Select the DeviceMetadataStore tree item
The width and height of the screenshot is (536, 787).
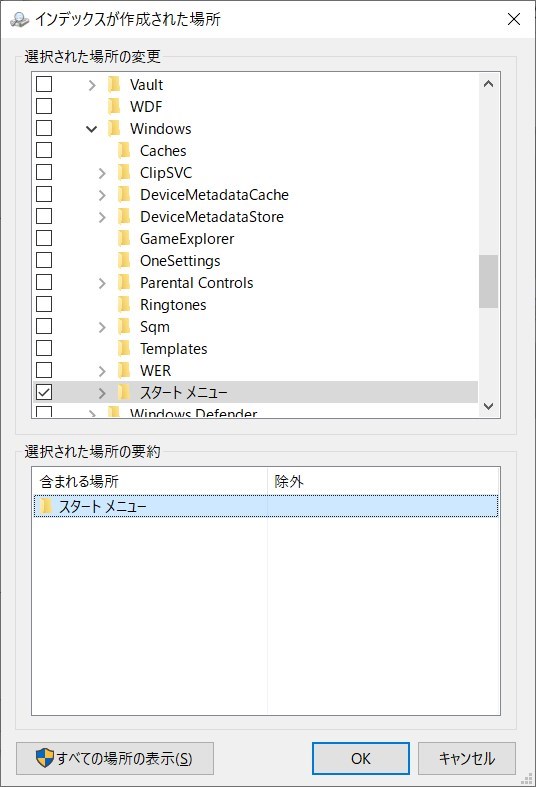[212, 216]
